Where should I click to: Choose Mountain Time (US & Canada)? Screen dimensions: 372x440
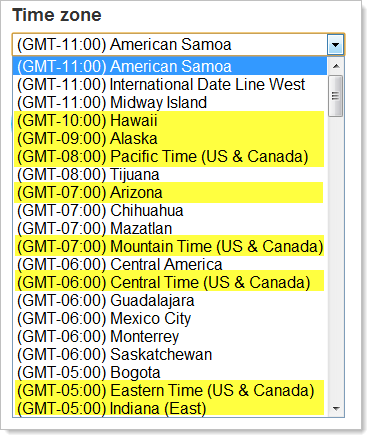click(170, 246)
